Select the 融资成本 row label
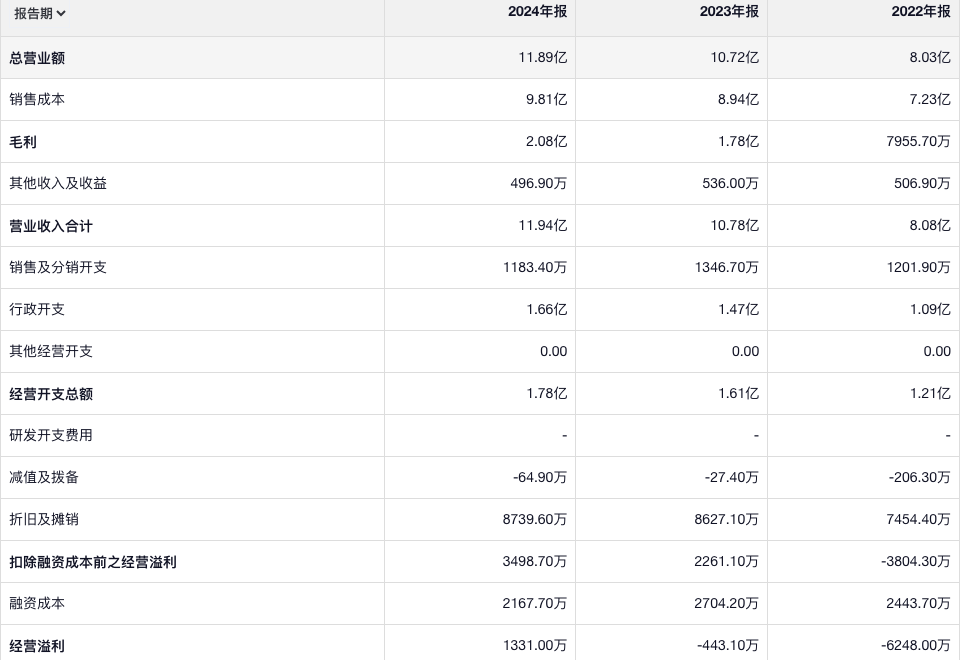Image resolution: width=961 pixels, height=660 pixels. pos(38,604)
